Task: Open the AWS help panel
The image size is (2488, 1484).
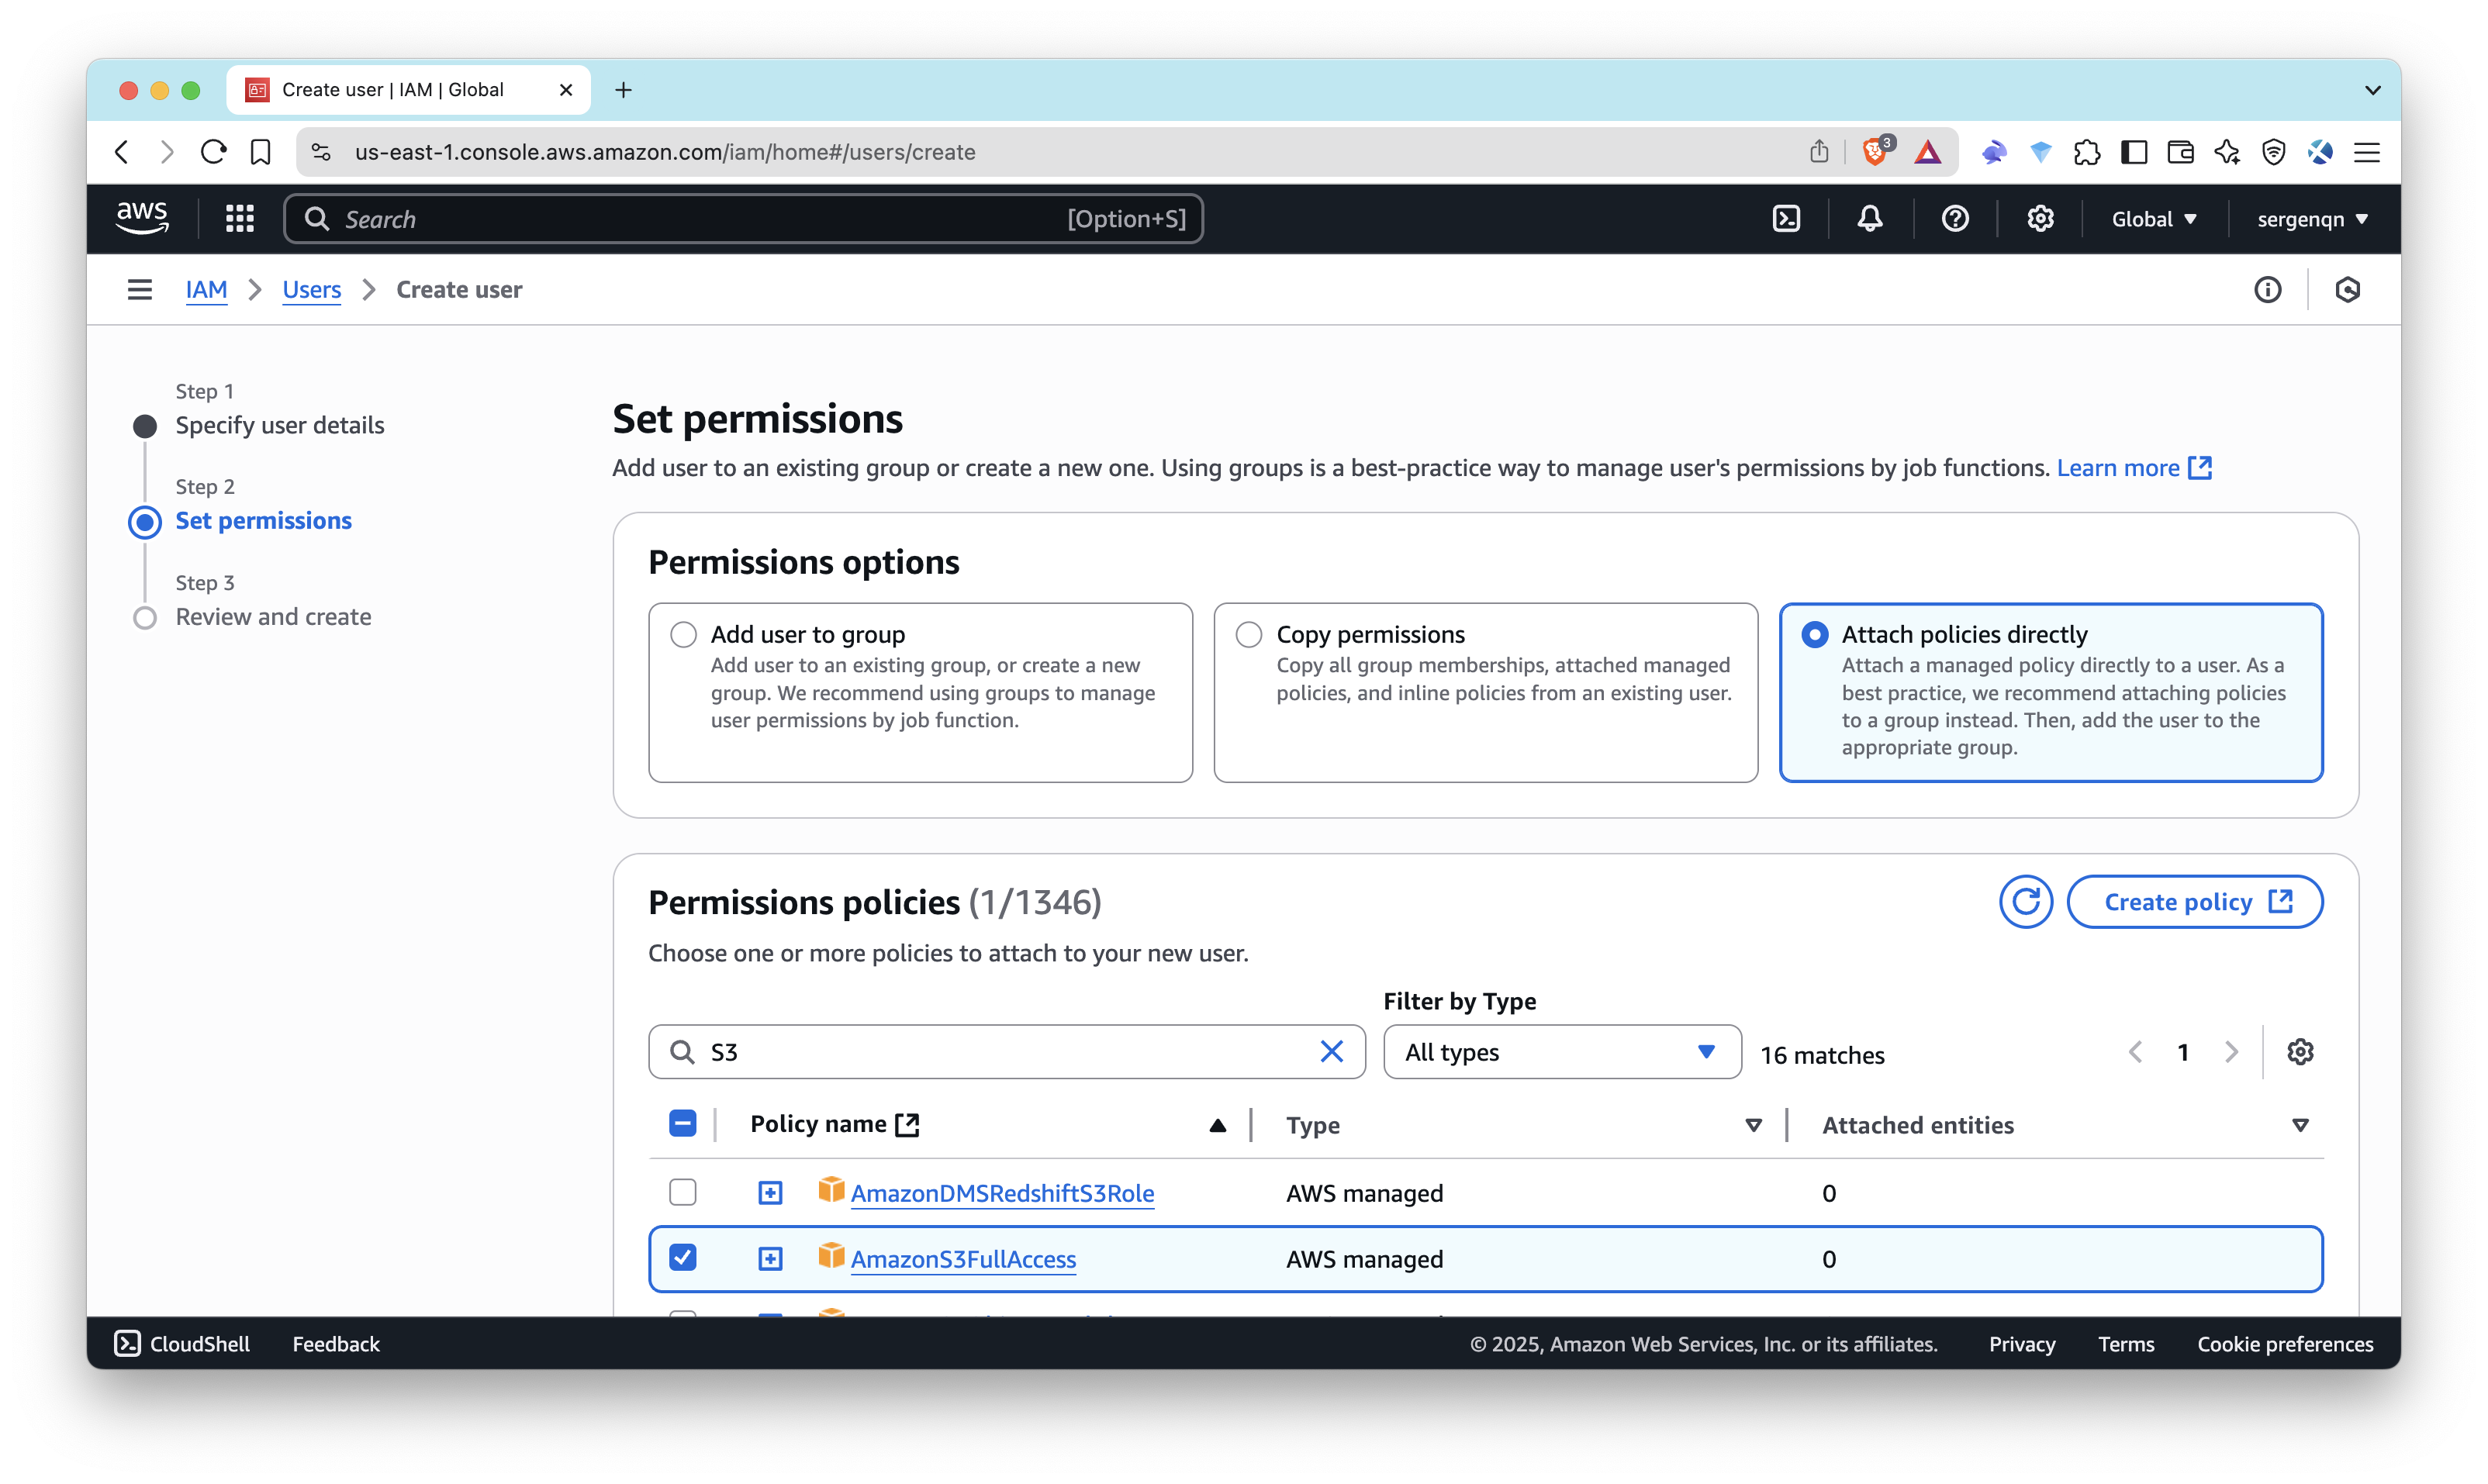Action: [1955, 218]
